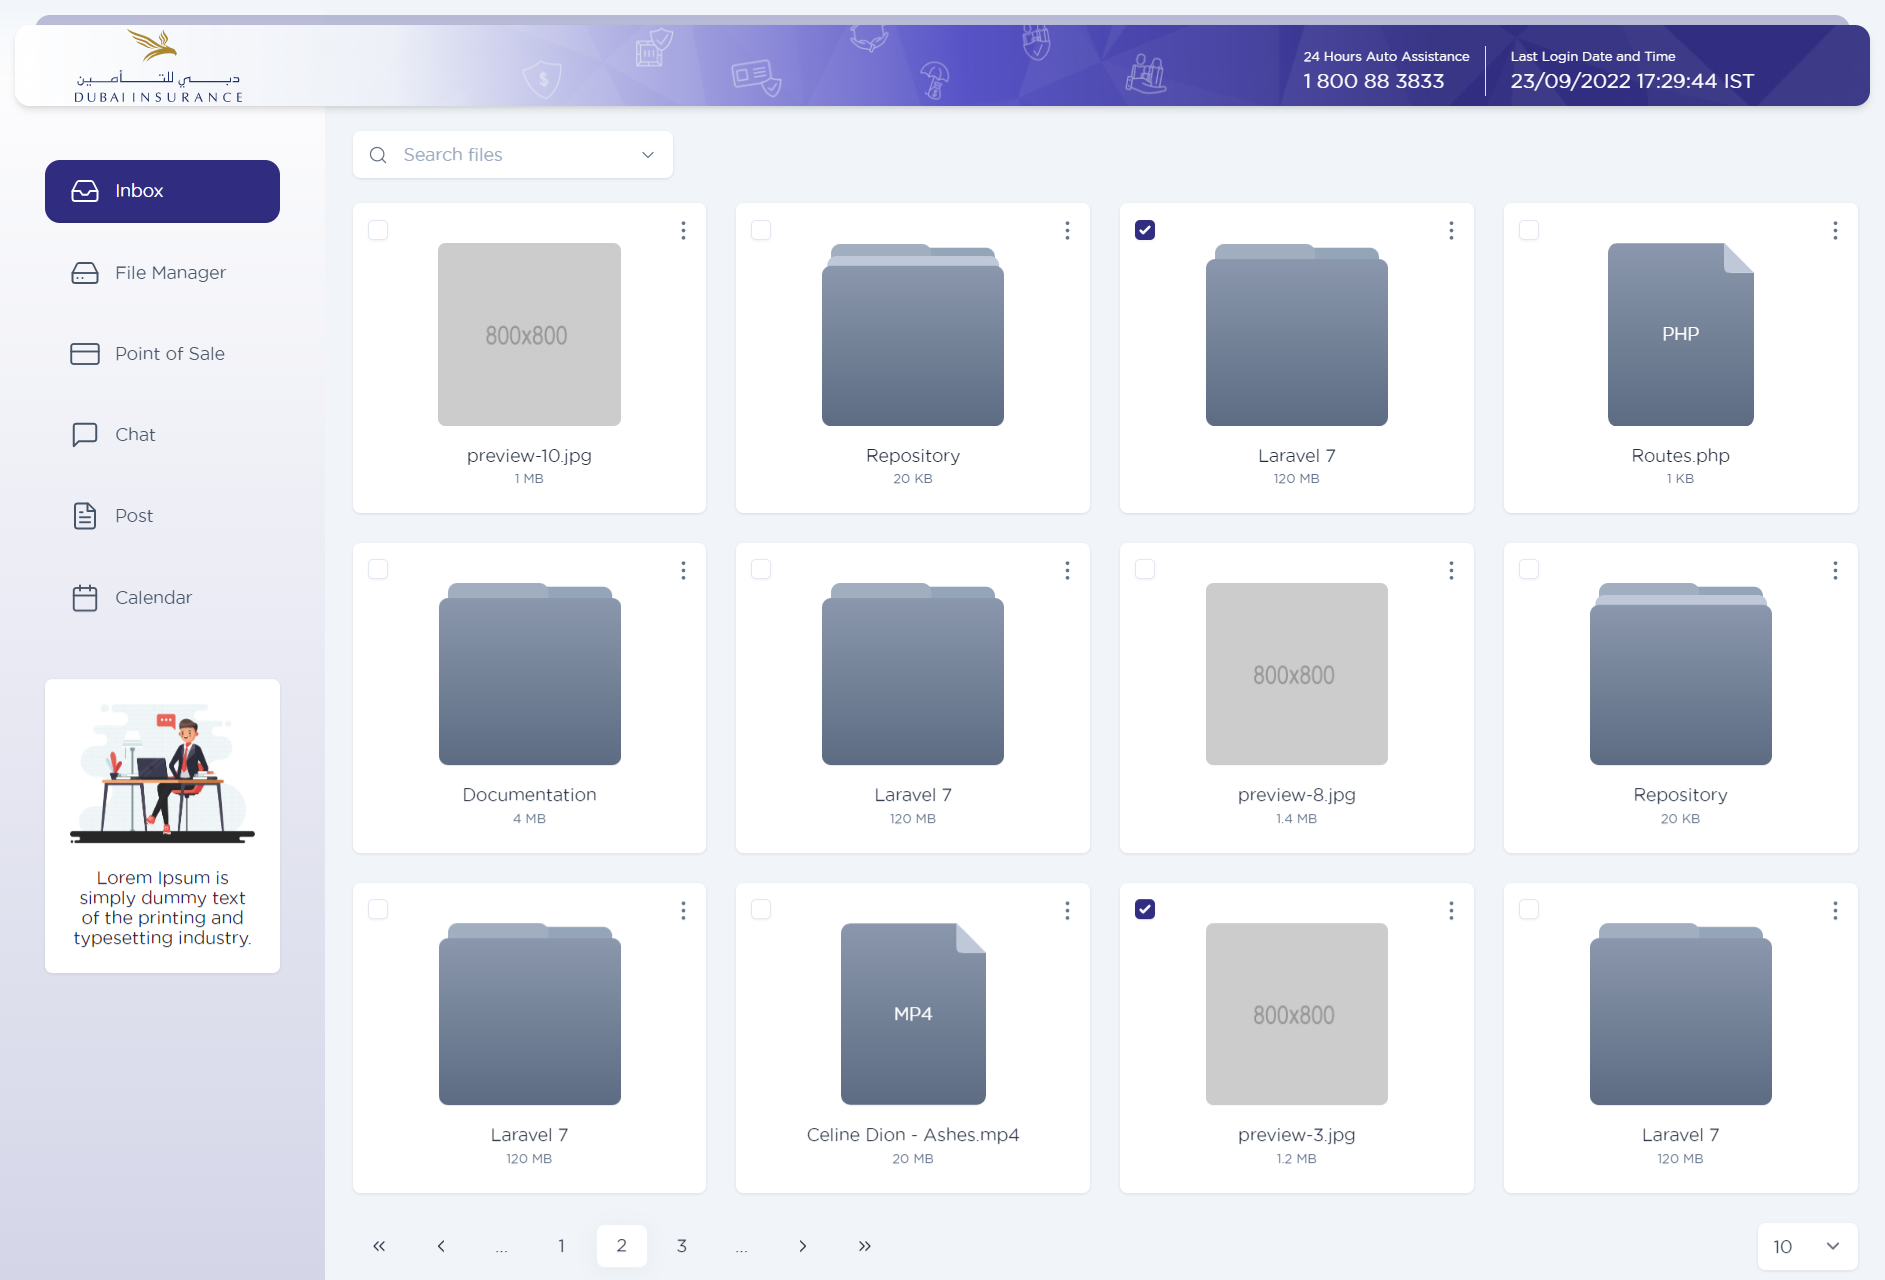The height and width of the screenshot is (1280, 1885).
Task: Go to page 3 in pagination
Action: click(682, 1246)
